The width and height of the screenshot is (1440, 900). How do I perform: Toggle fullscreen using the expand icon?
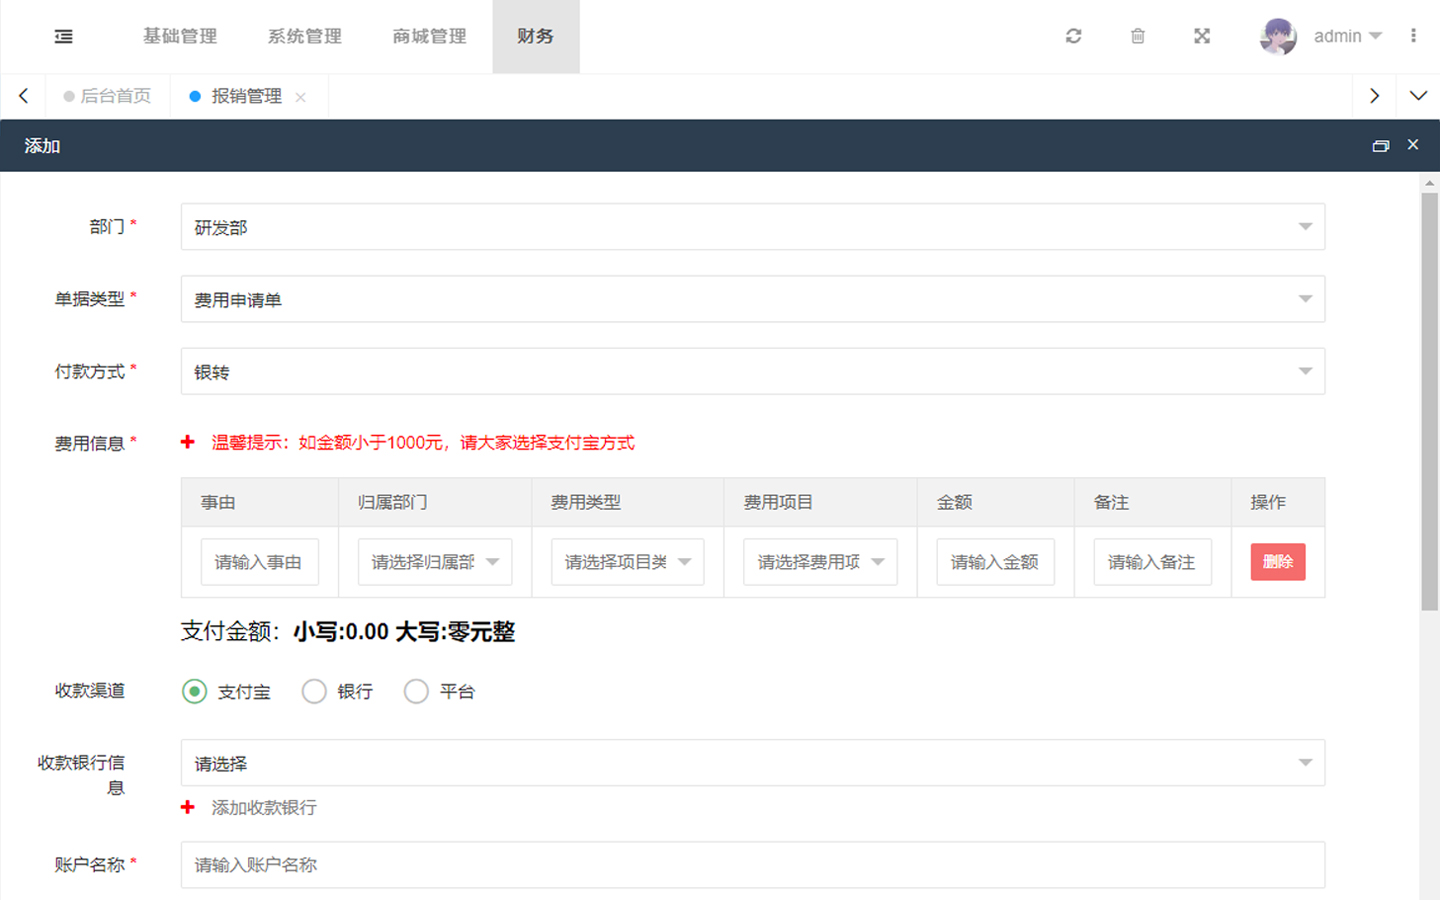[1202, 36]
